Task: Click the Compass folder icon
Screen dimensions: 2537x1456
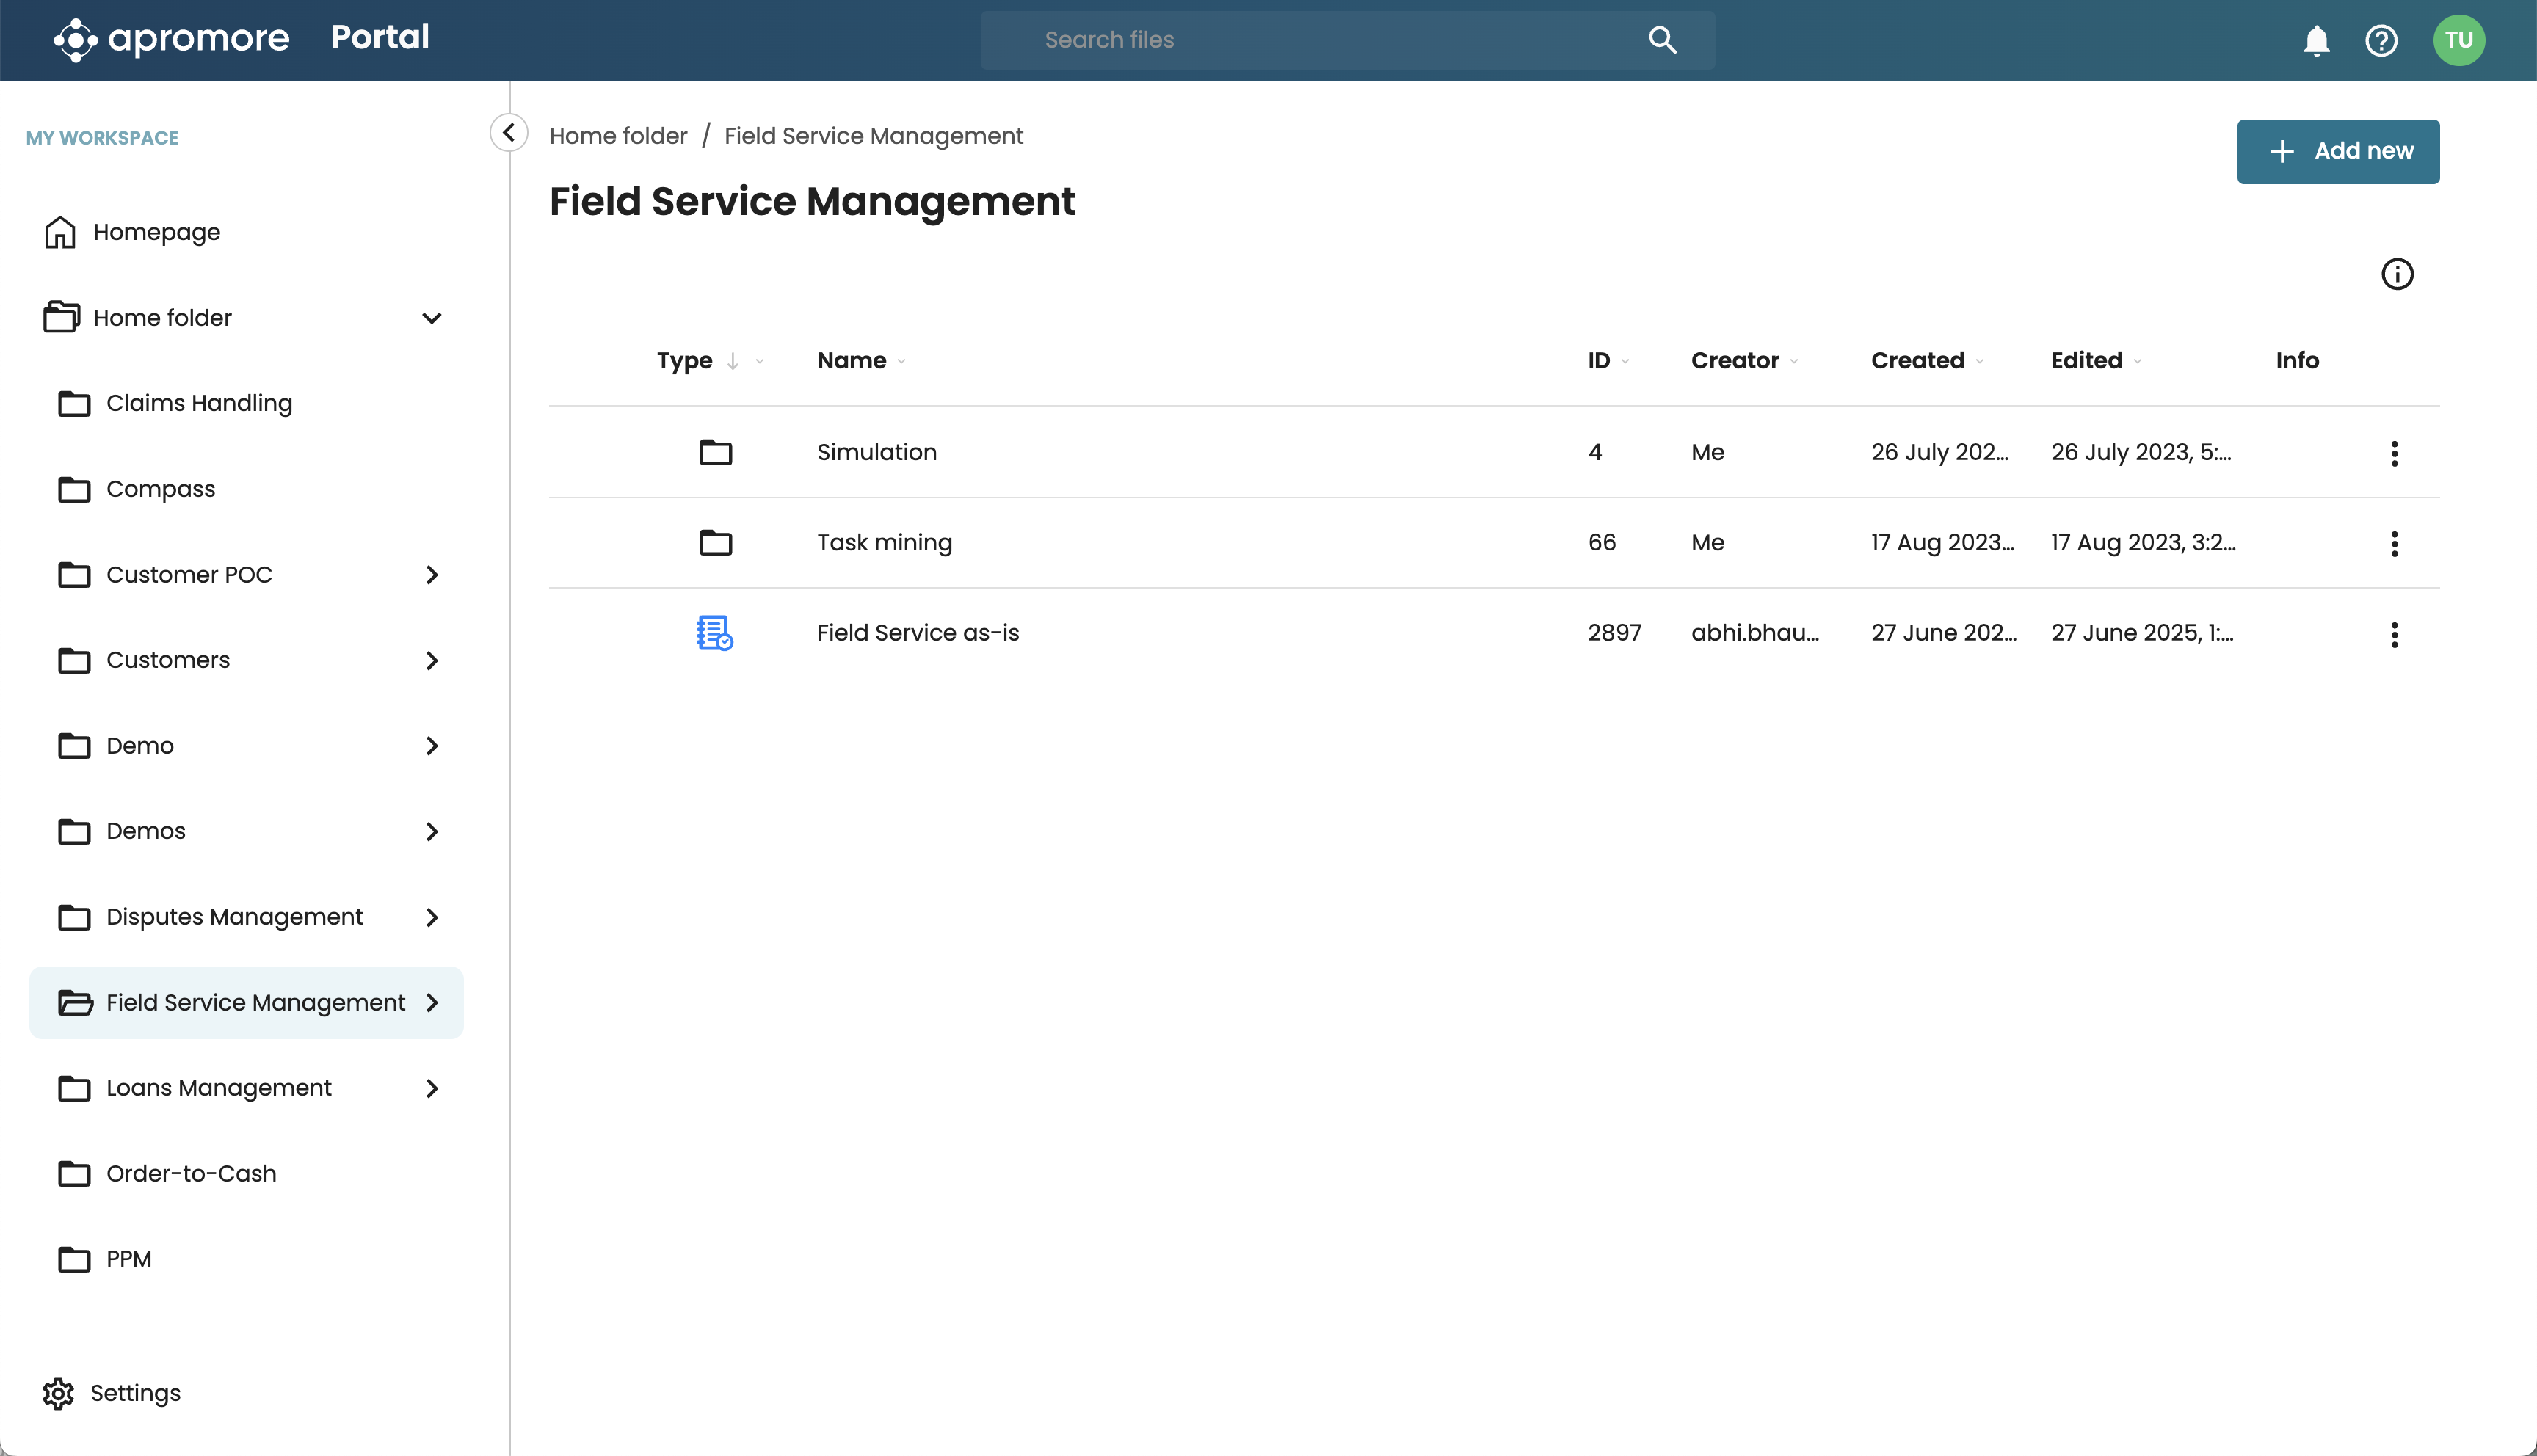Action: 74,489
